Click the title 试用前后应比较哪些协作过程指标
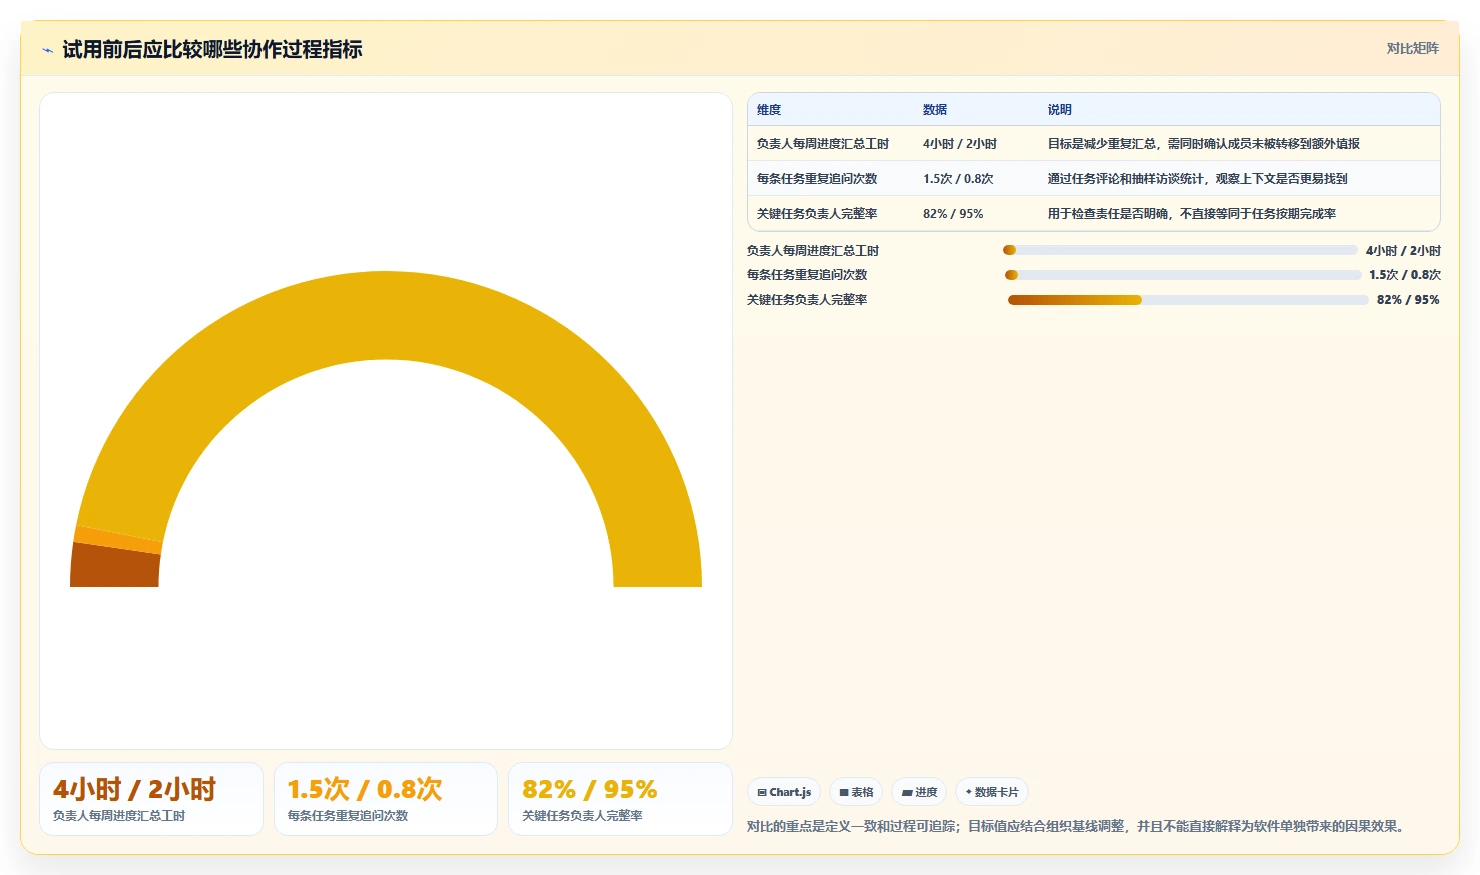Screen dimensions: 1480x875 pyautogui.click(x=212, y=50)
